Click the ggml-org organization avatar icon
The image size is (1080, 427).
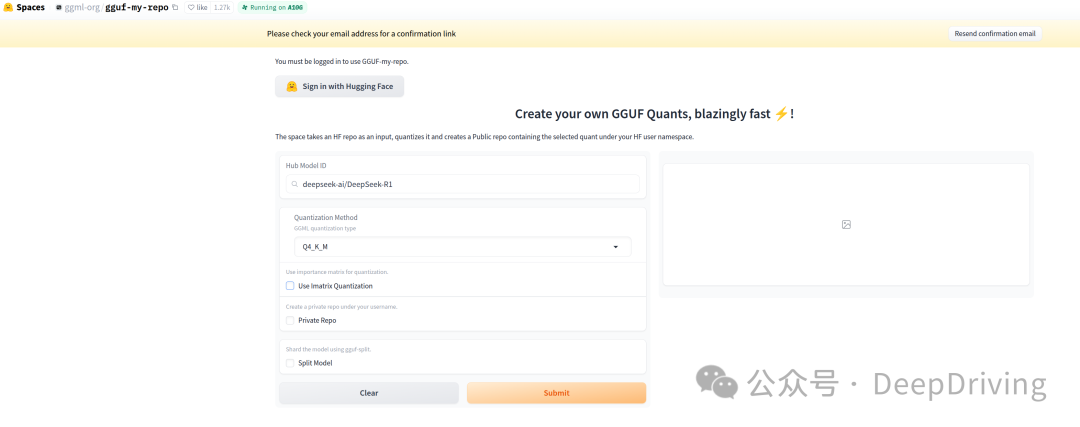pos(59,7)
